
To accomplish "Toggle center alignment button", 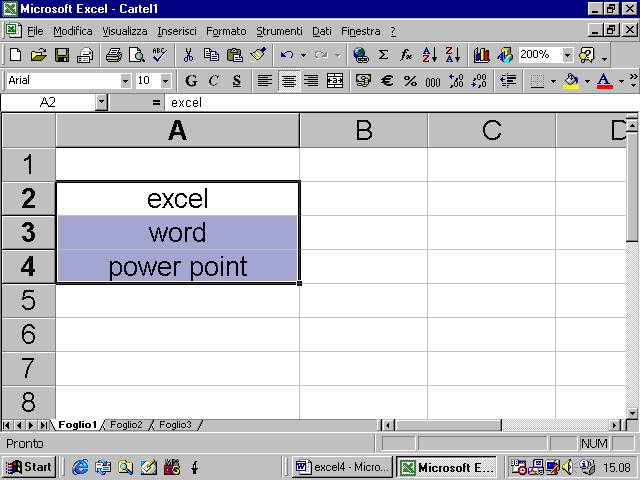I will click(x=289, y=81).
